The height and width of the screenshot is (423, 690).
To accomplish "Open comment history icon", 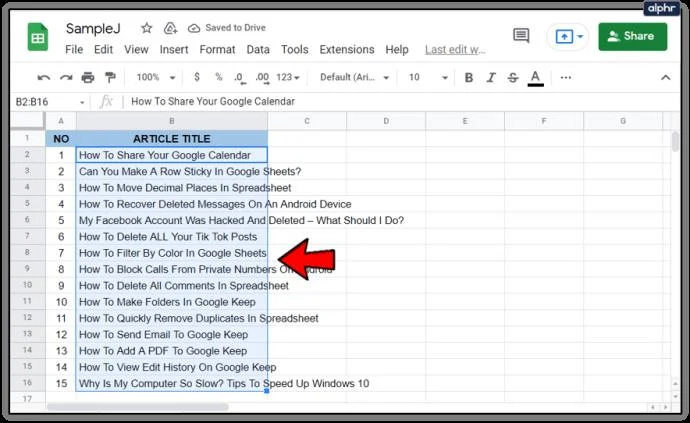I will pos(520,36).
